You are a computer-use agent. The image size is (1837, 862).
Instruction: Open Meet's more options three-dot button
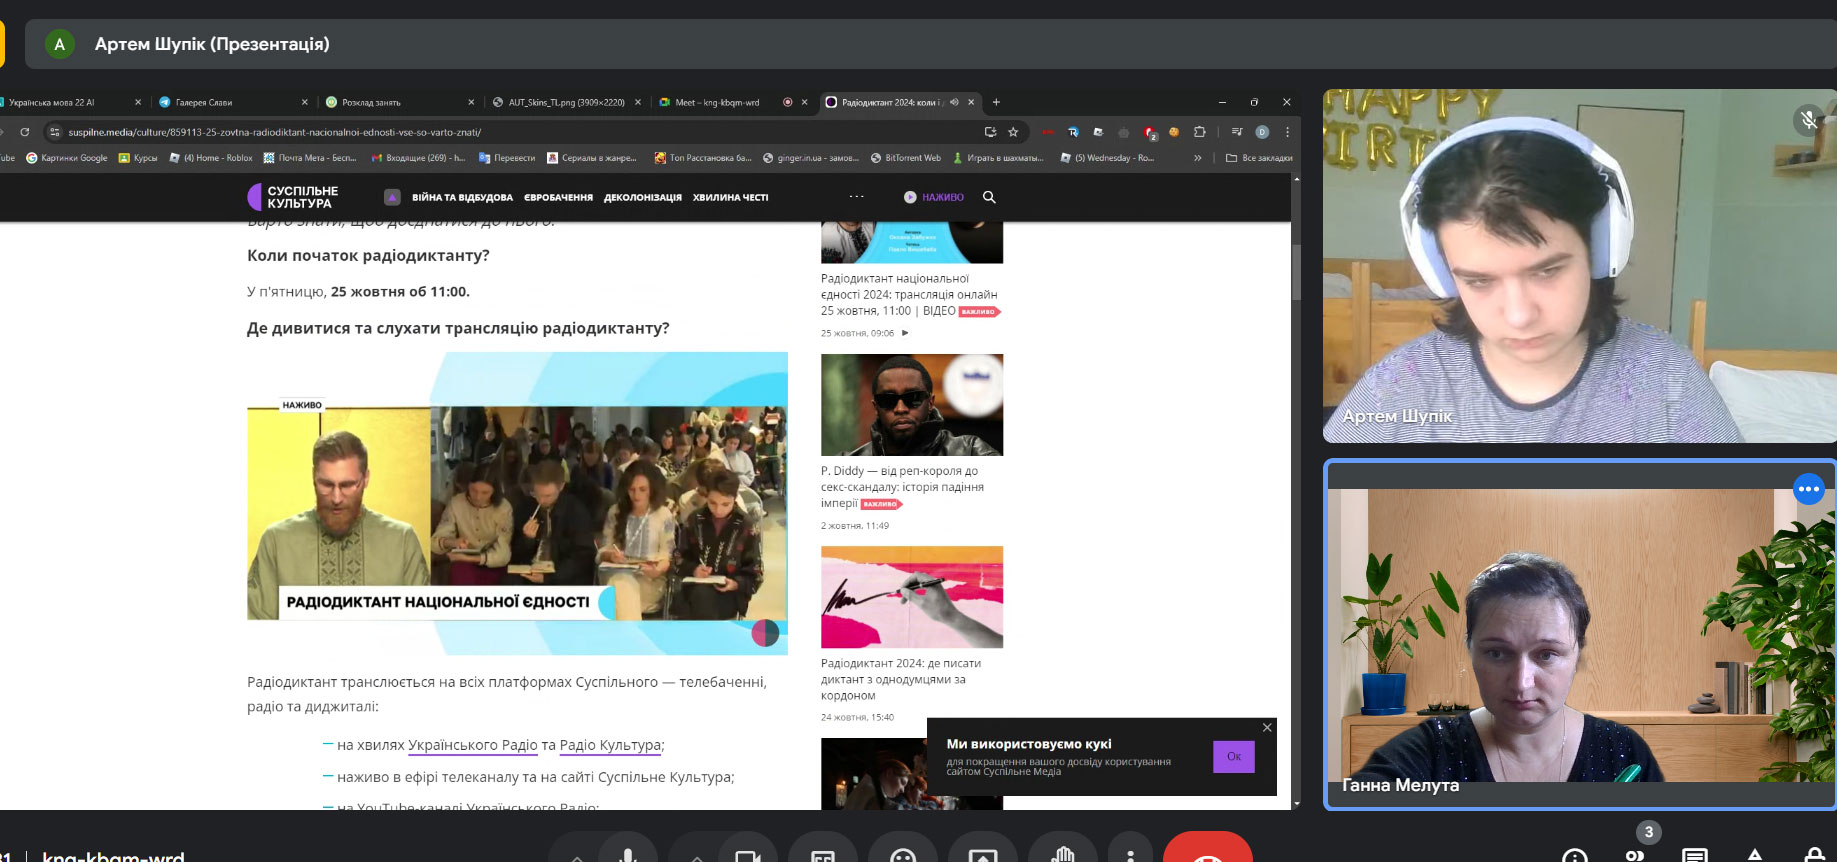1130,852
